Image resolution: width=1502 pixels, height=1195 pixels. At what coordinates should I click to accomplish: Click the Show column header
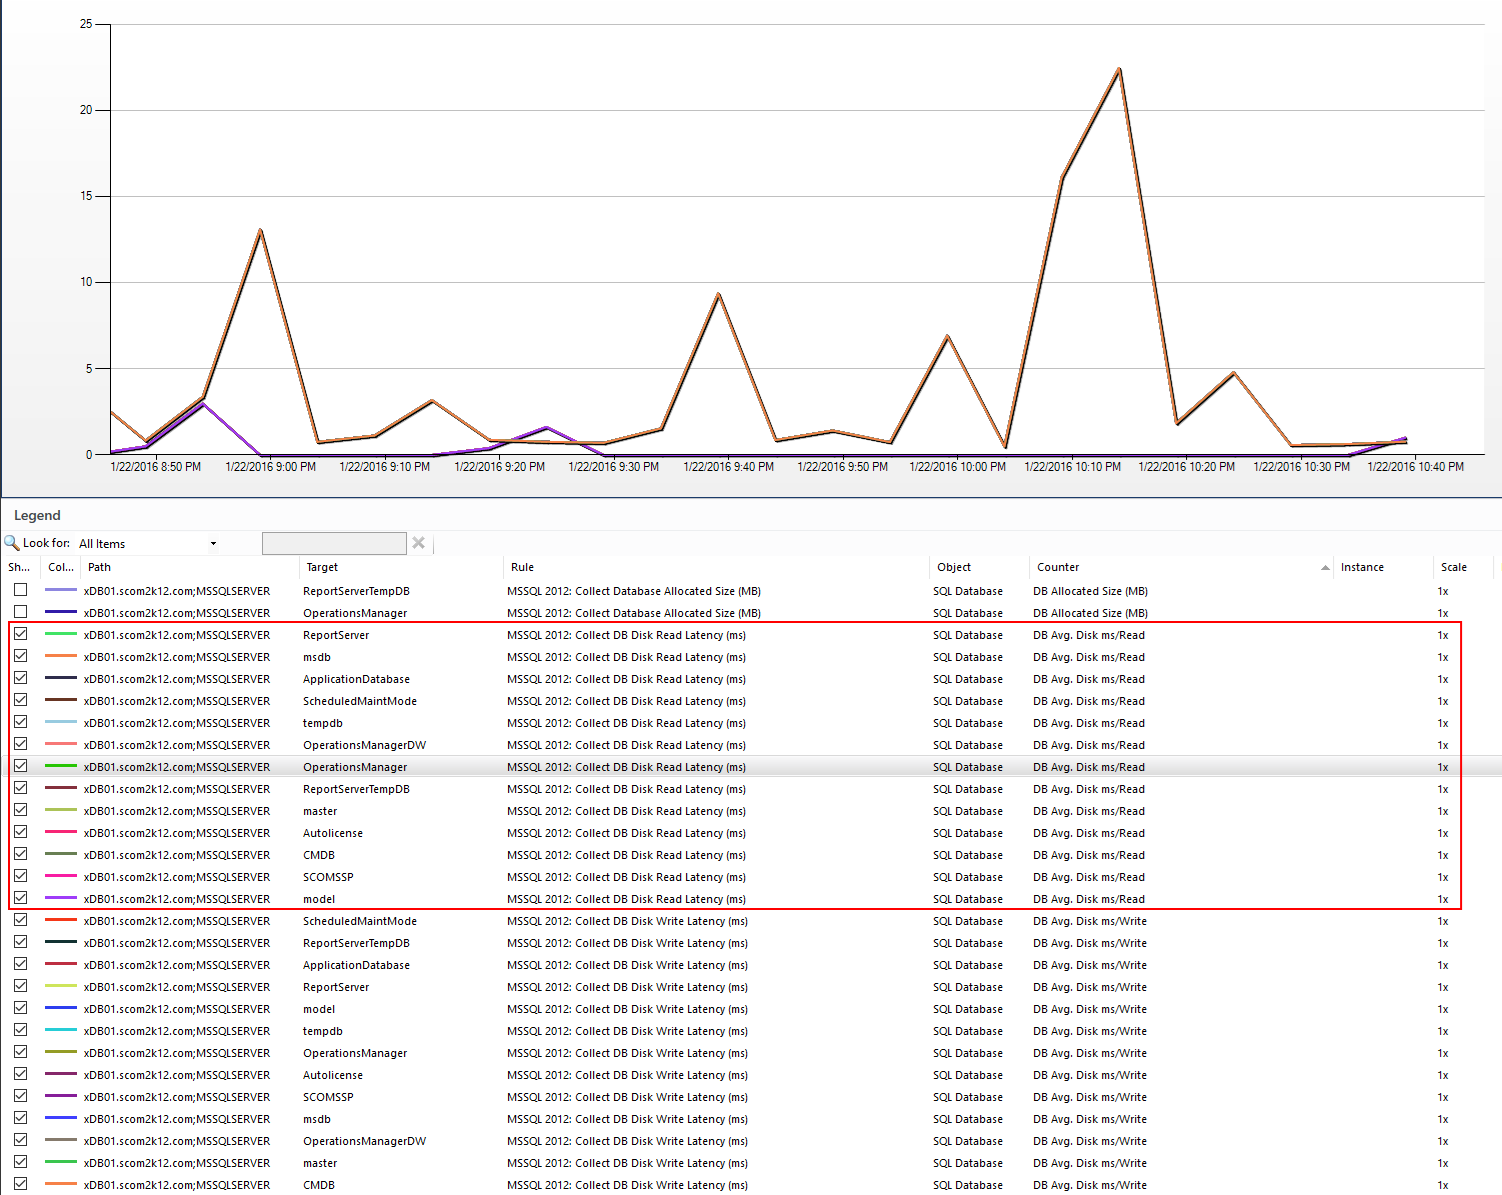click(x=19, y=567)
